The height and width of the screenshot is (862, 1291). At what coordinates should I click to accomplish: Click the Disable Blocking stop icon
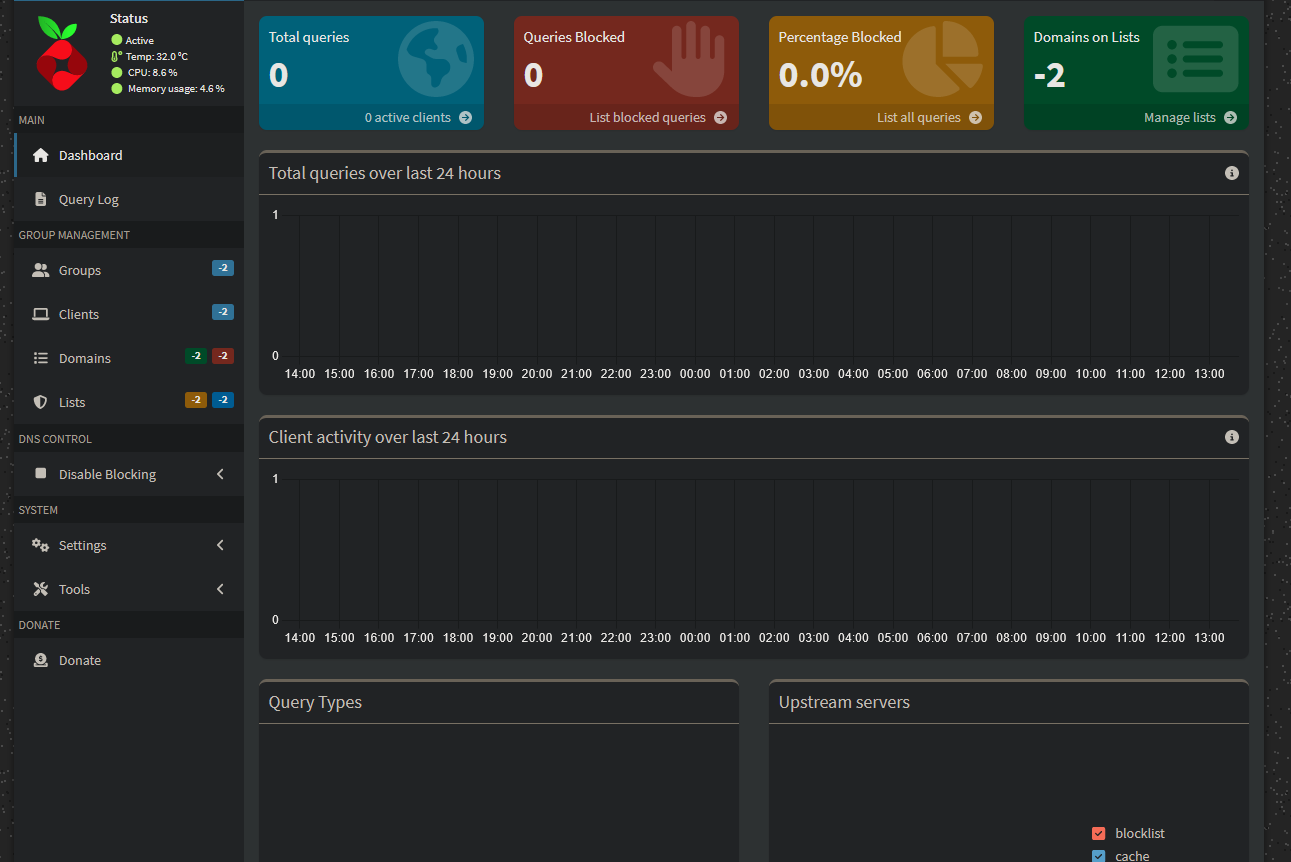[41, 474]
